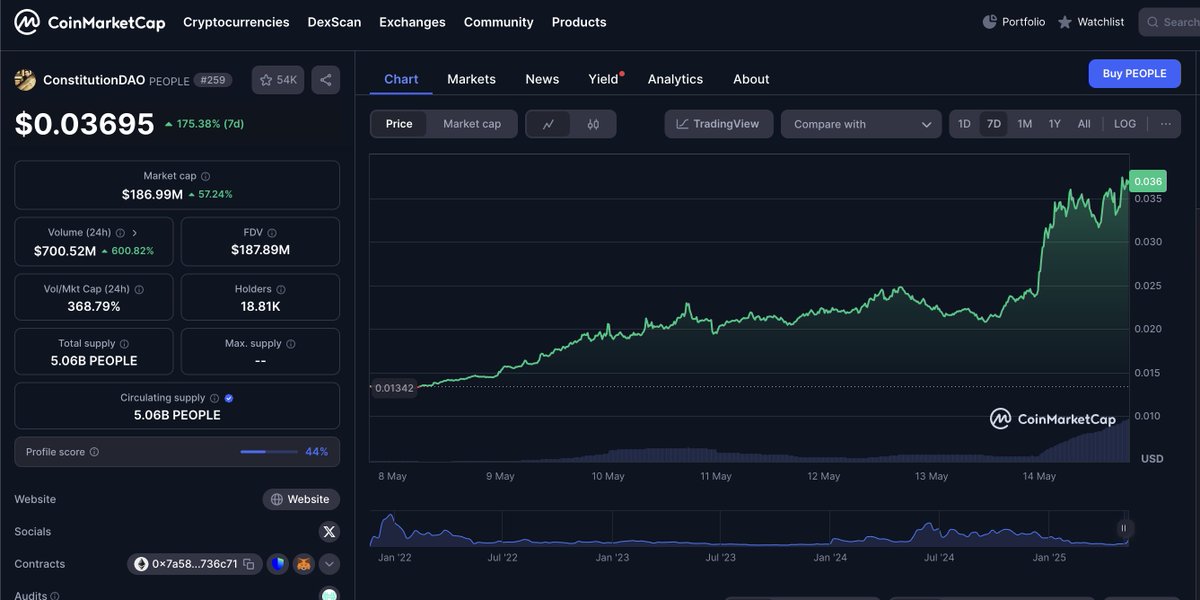Open the Website link button
This screenshot has height=600, width=1200.
point(301,499)
